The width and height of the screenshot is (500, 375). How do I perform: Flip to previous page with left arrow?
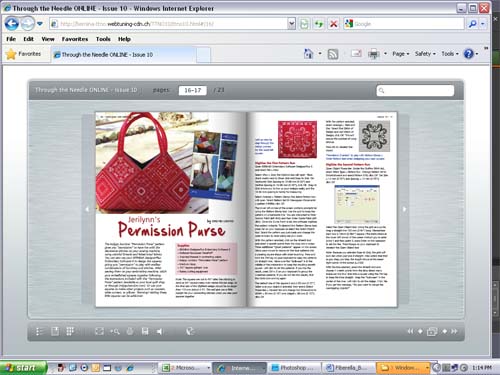(87, 209)
